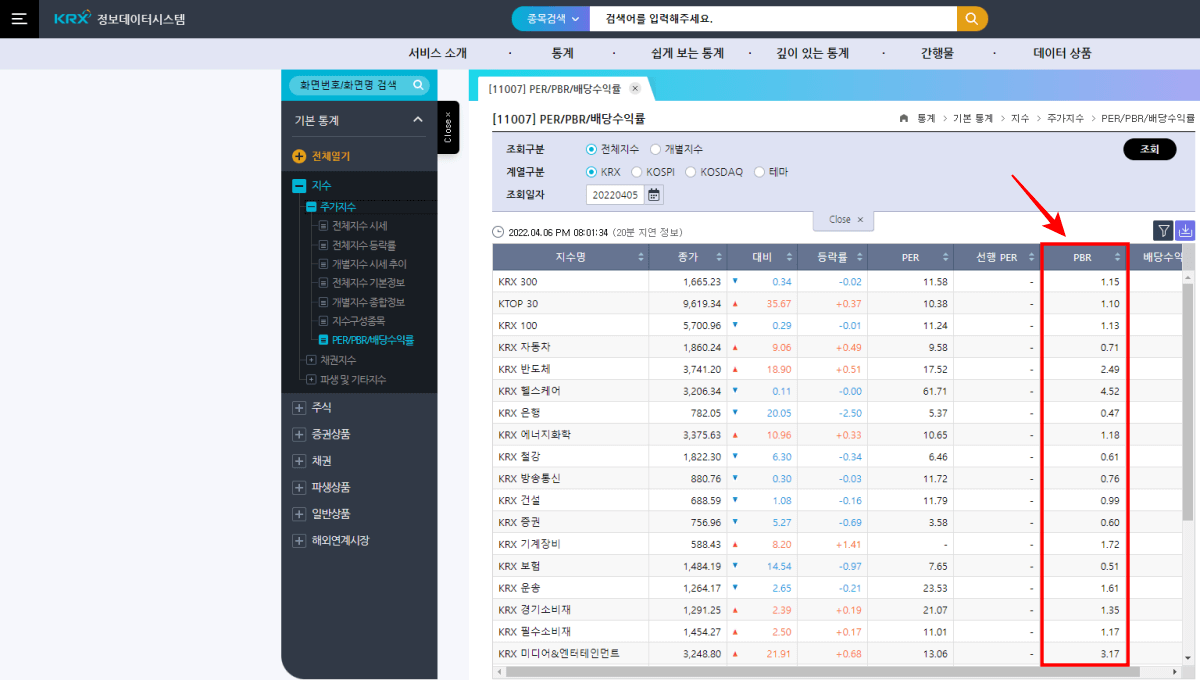Sort table by PER column arrows

click(x=945, y=258)
